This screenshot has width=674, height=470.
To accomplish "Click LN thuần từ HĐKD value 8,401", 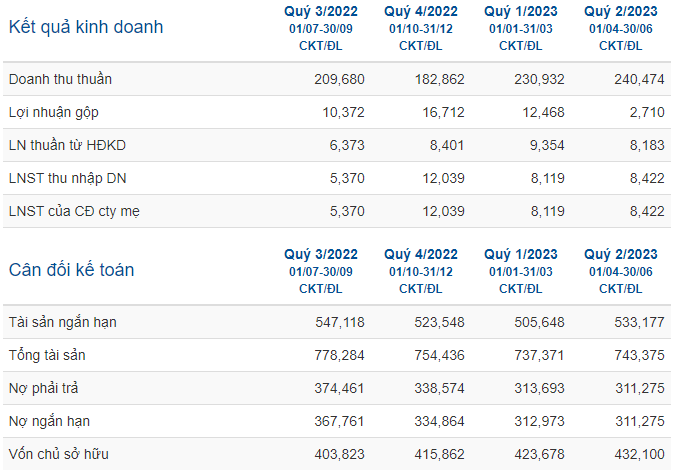I will tap(447, 145).
